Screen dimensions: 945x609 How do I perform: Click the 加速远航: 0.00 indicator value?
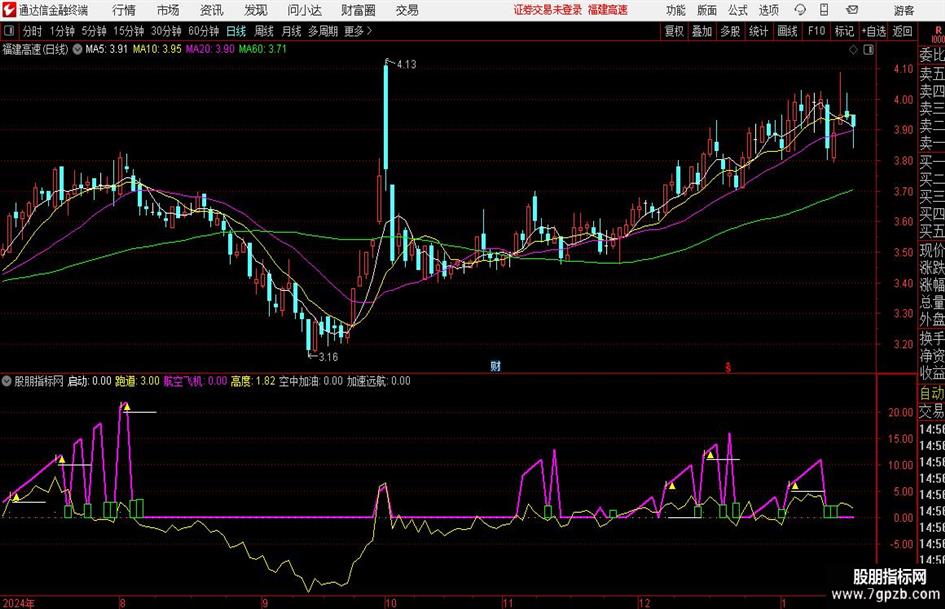(x=378, y=381)
